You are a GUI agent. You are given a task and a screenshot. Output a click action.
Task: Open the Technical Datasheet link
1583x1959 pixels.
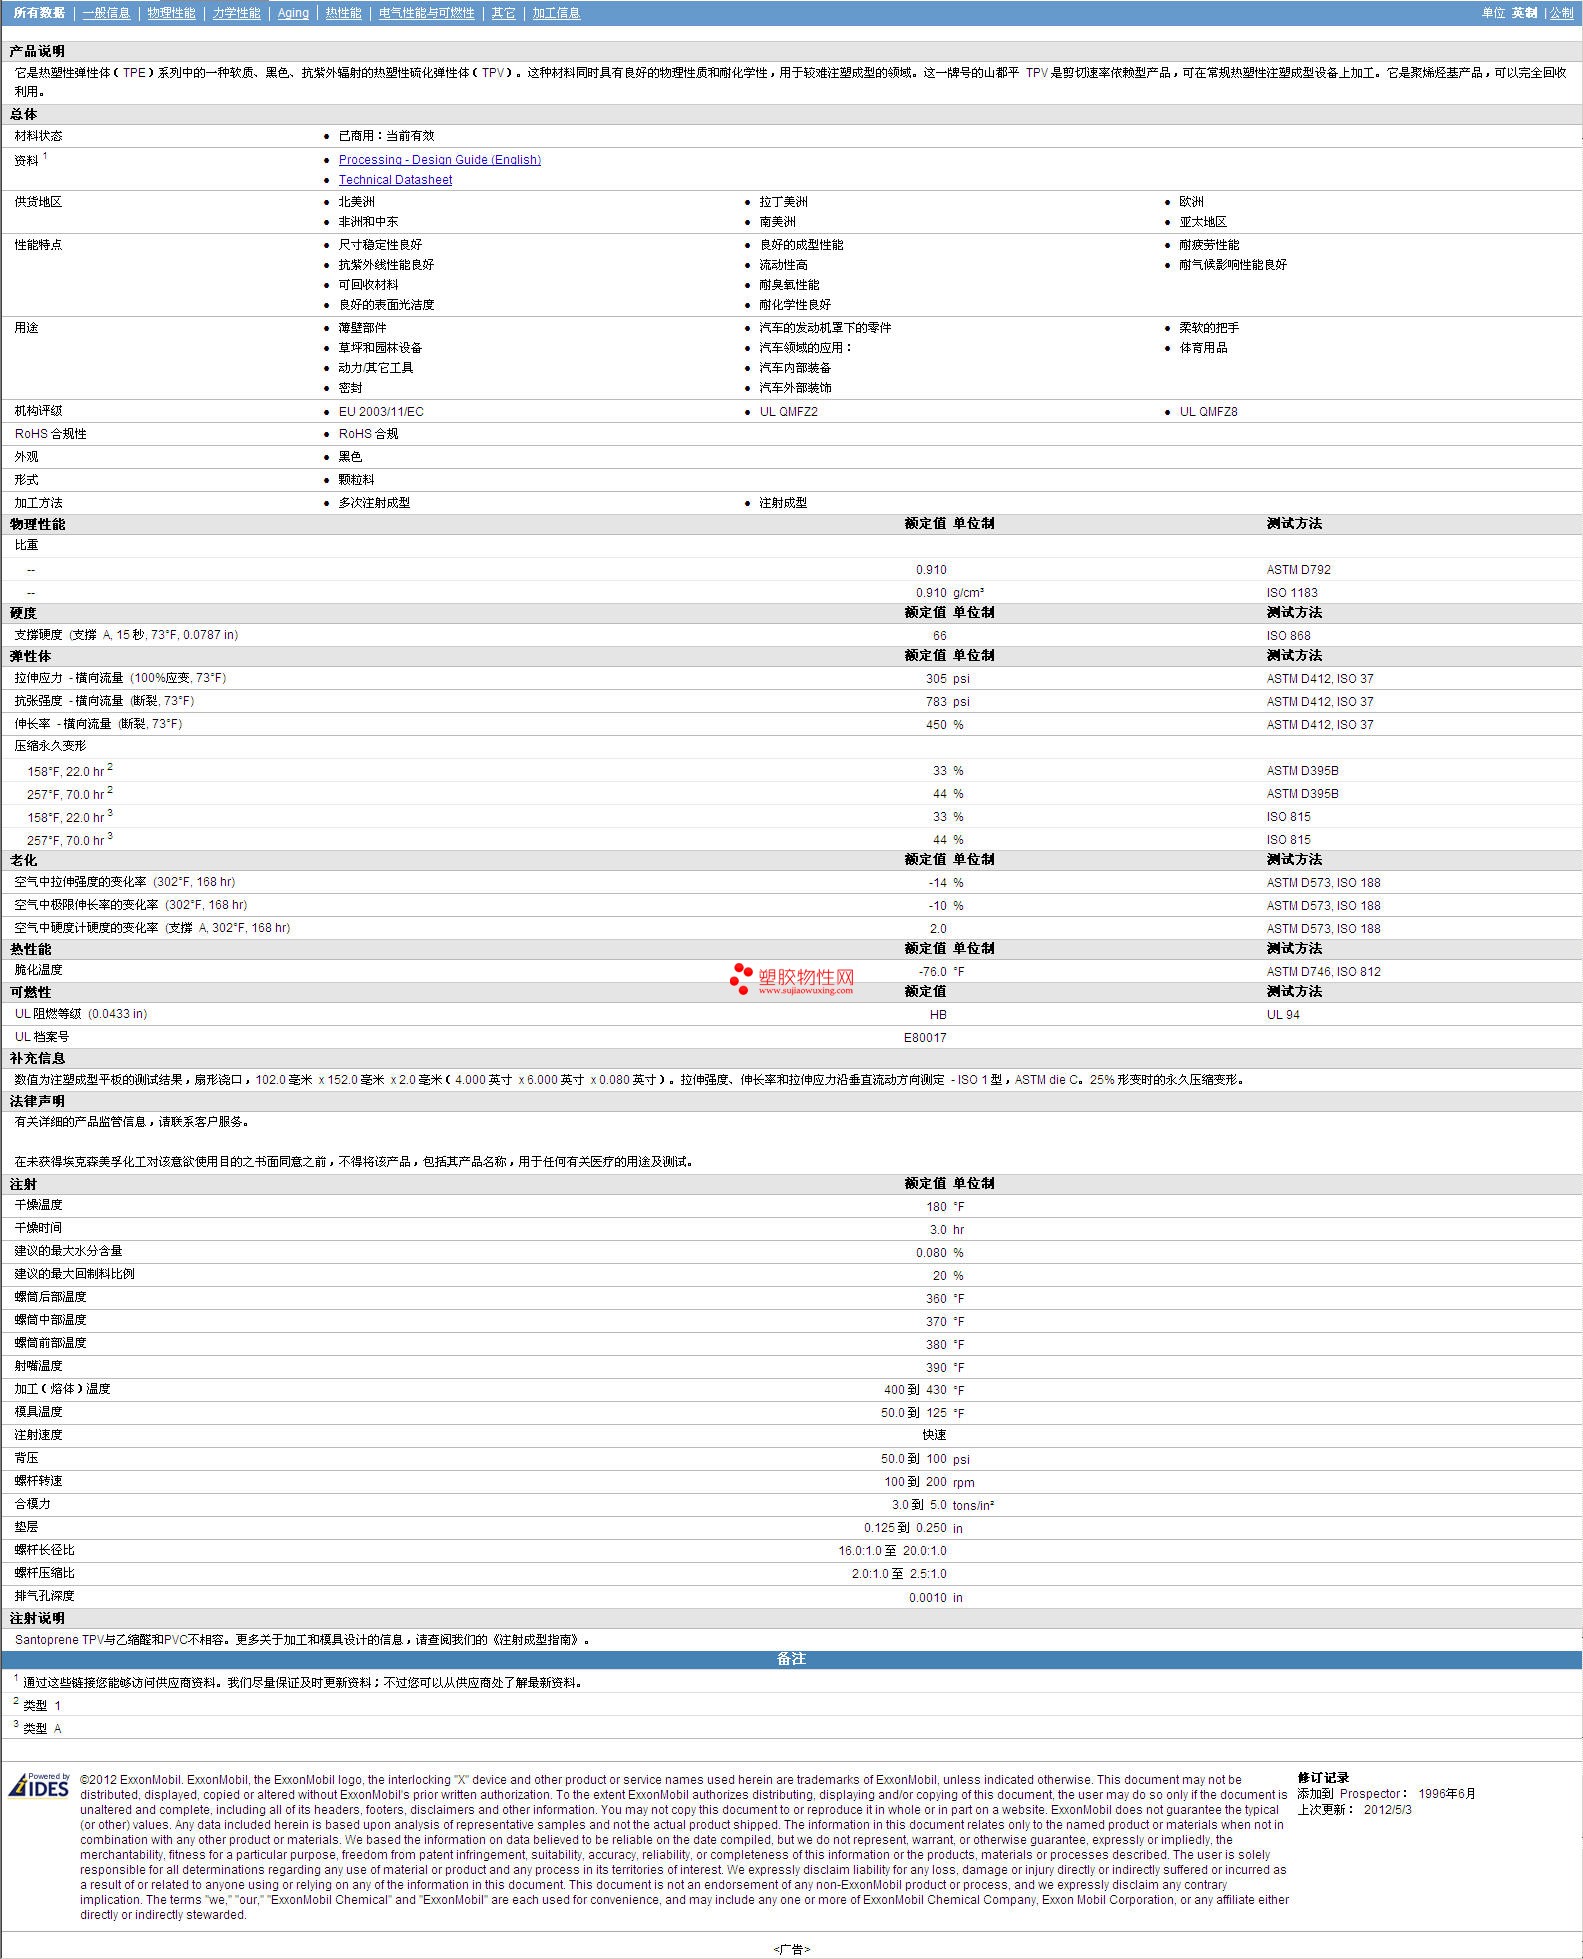[395, 180]
